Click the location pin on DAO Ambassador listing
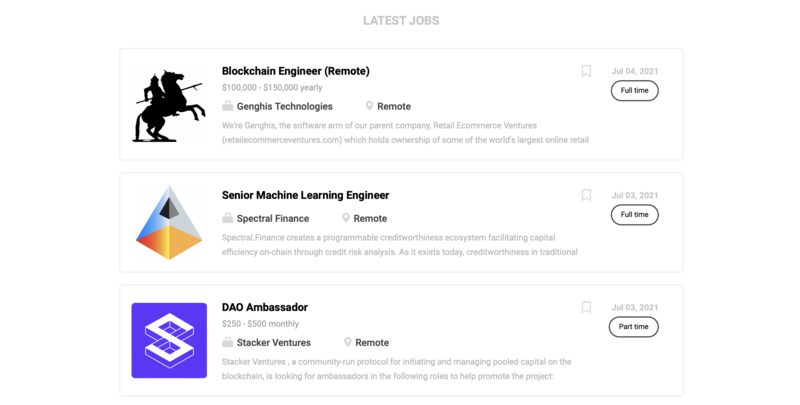Image resolution: width=800 pixels, height=405 pixels. point(348,342)
